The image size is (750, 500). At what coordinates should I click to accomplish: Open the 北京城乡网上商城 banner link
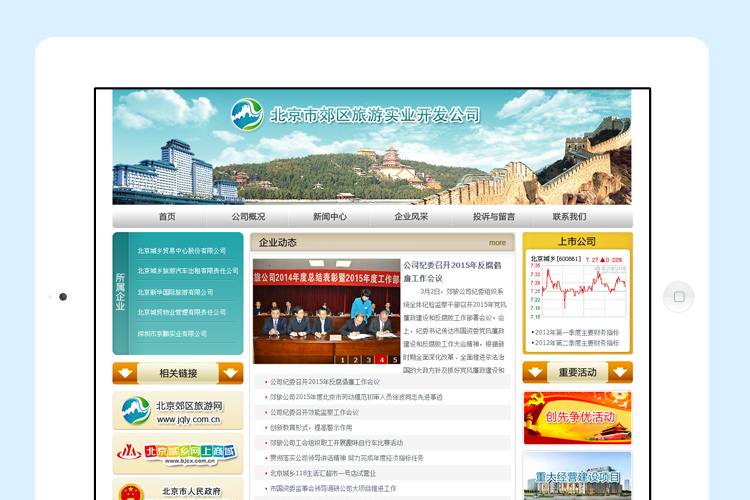(x=178, y=453)
